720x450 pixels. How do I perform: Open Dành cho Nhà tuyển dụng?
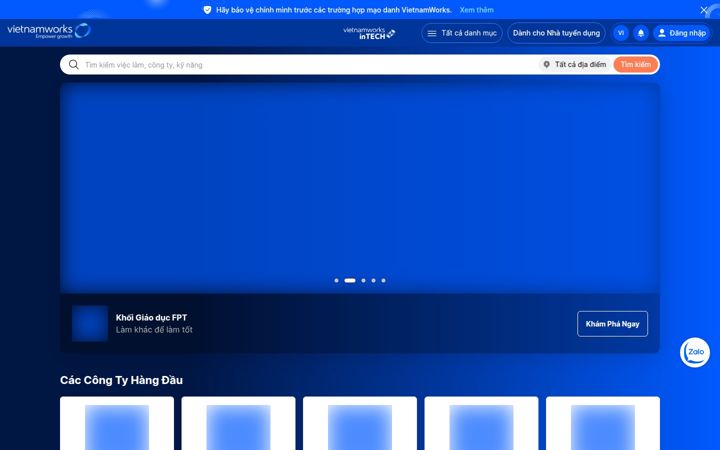click(x=556, y=33)
